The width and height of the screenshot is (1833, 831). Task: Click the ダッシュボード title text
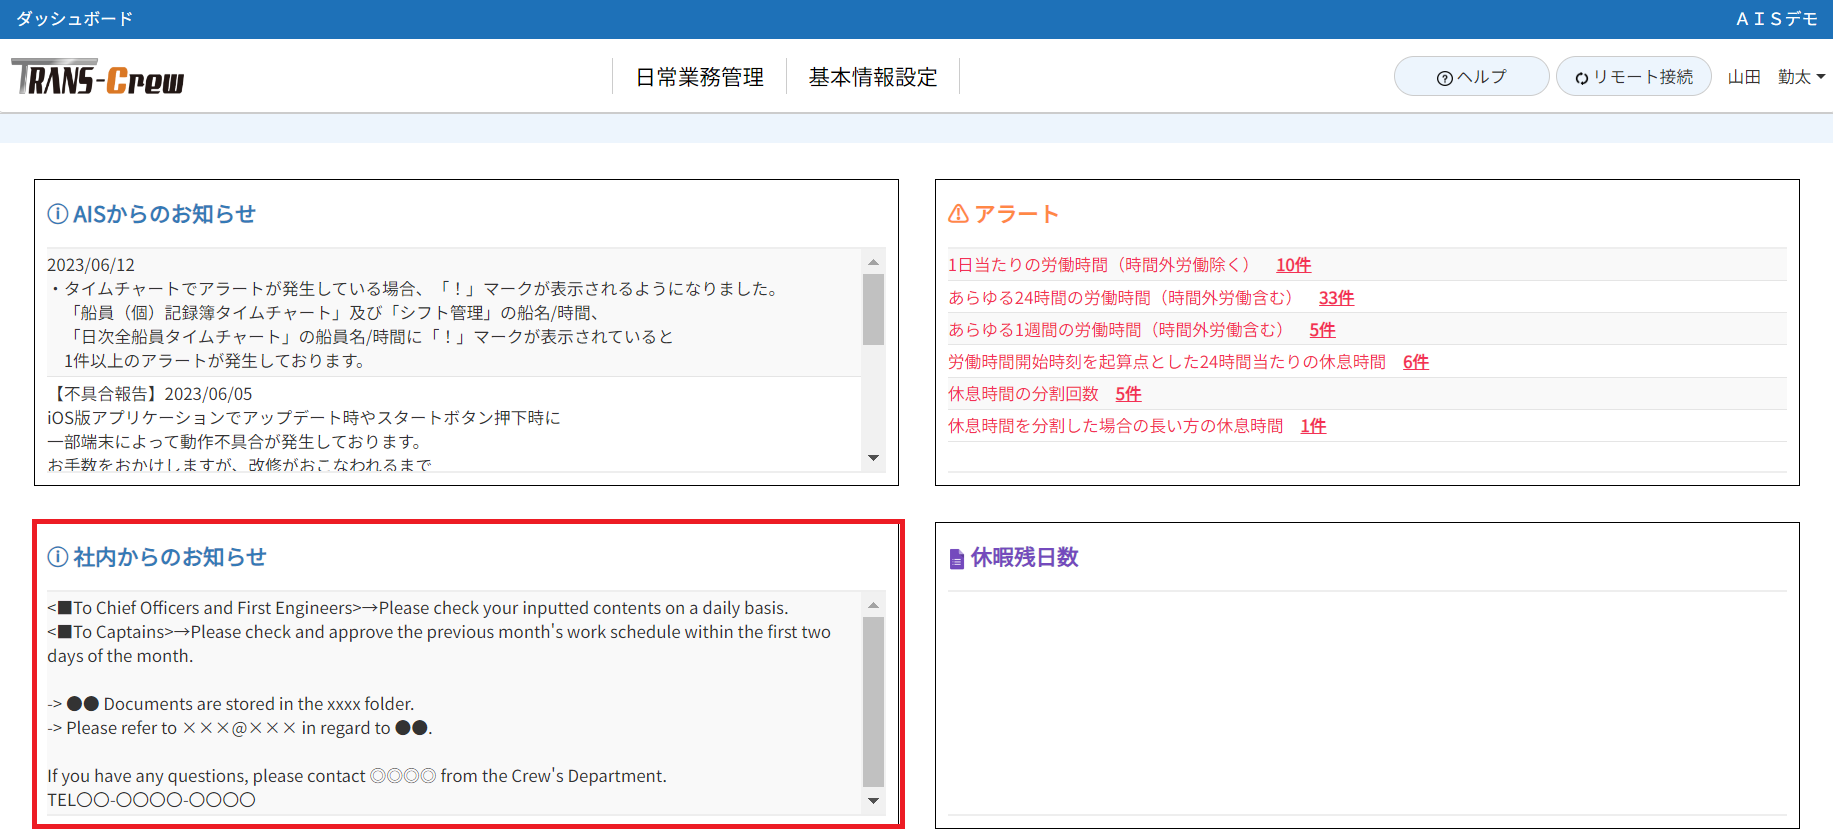click(x=74, y=19)
